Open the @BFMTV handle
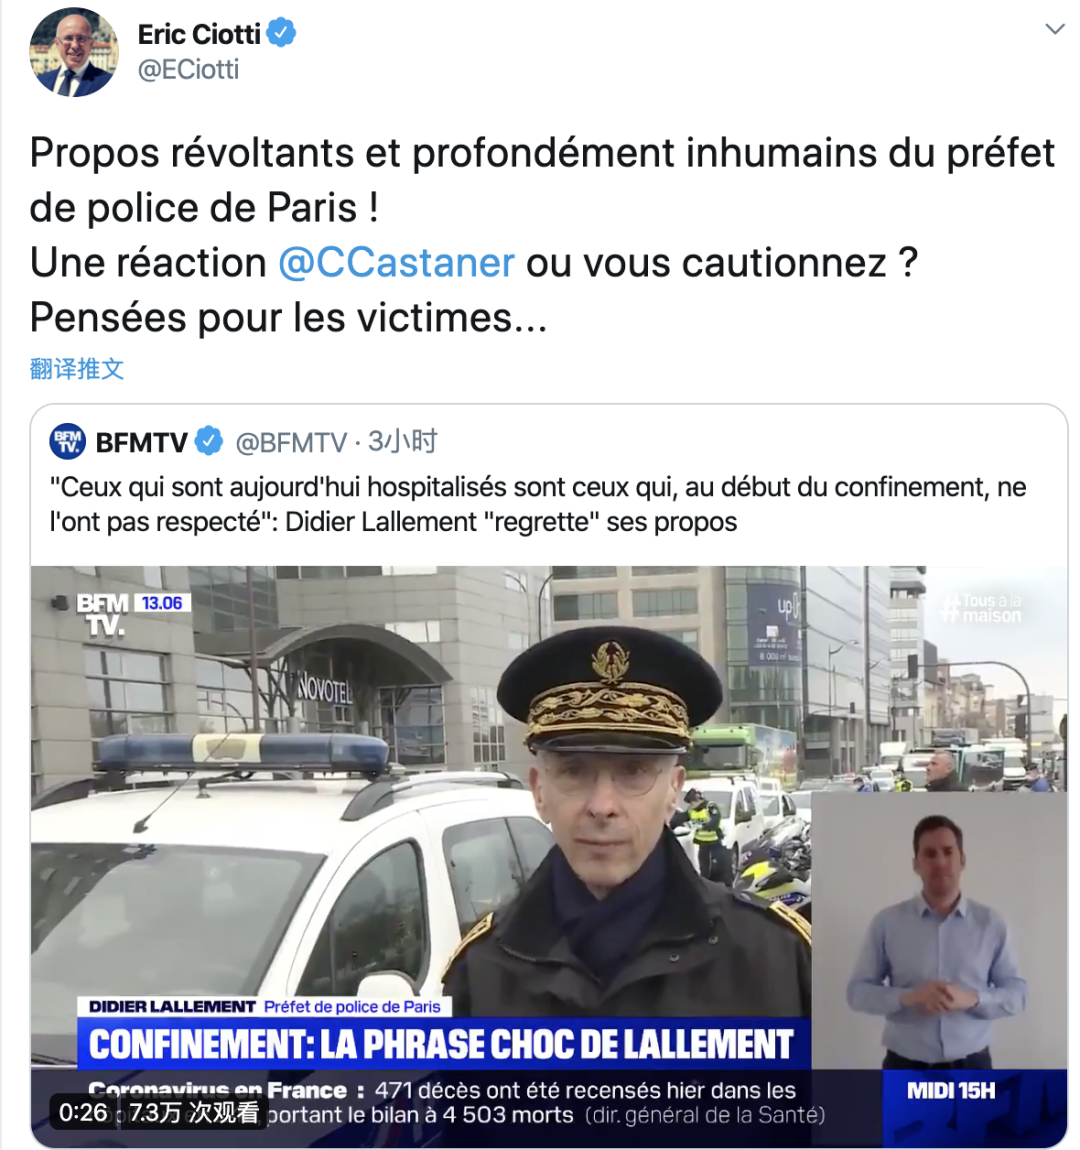Viewport: 1080px width, 1150px height. click(x=291, y=442)
